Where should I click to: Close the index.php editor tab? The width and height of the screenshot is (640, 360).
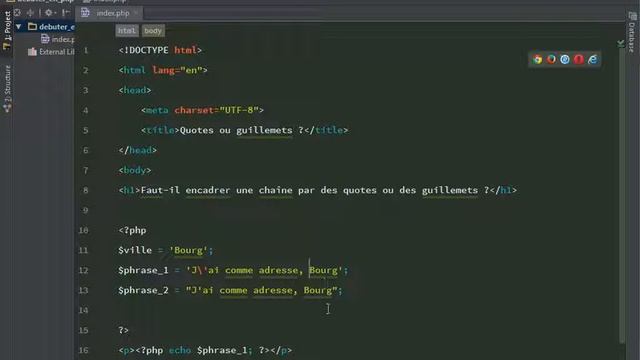click(136, 13)
